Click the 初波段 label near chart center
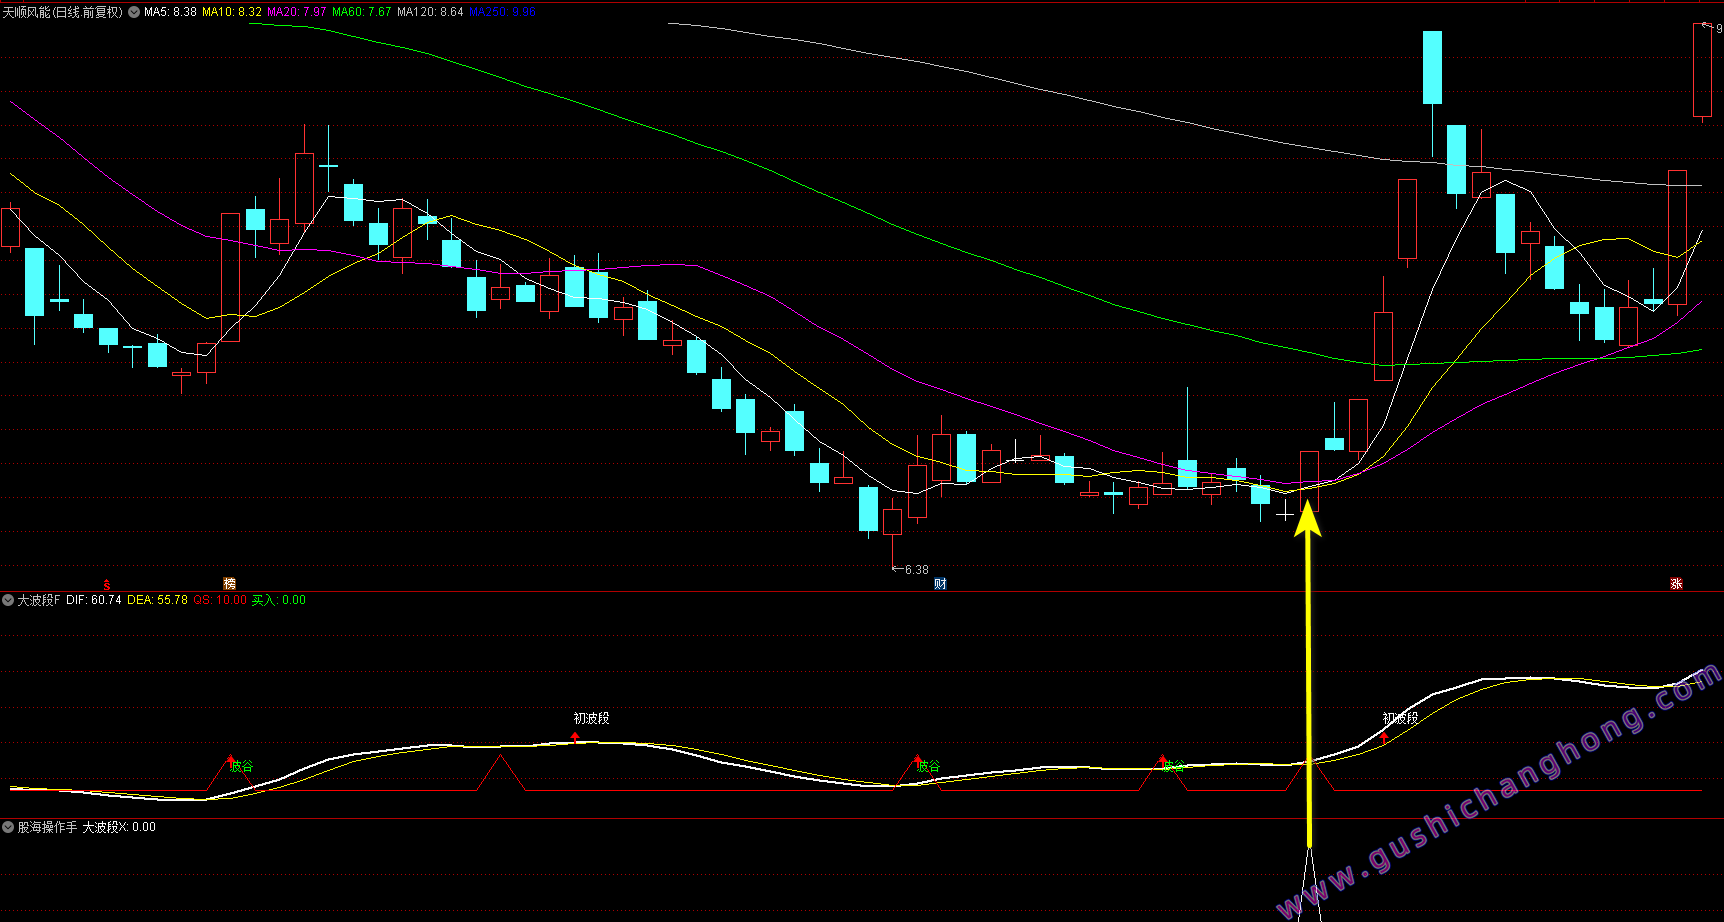This screenshot has height=922, width=1724. (x=591, y=718)
